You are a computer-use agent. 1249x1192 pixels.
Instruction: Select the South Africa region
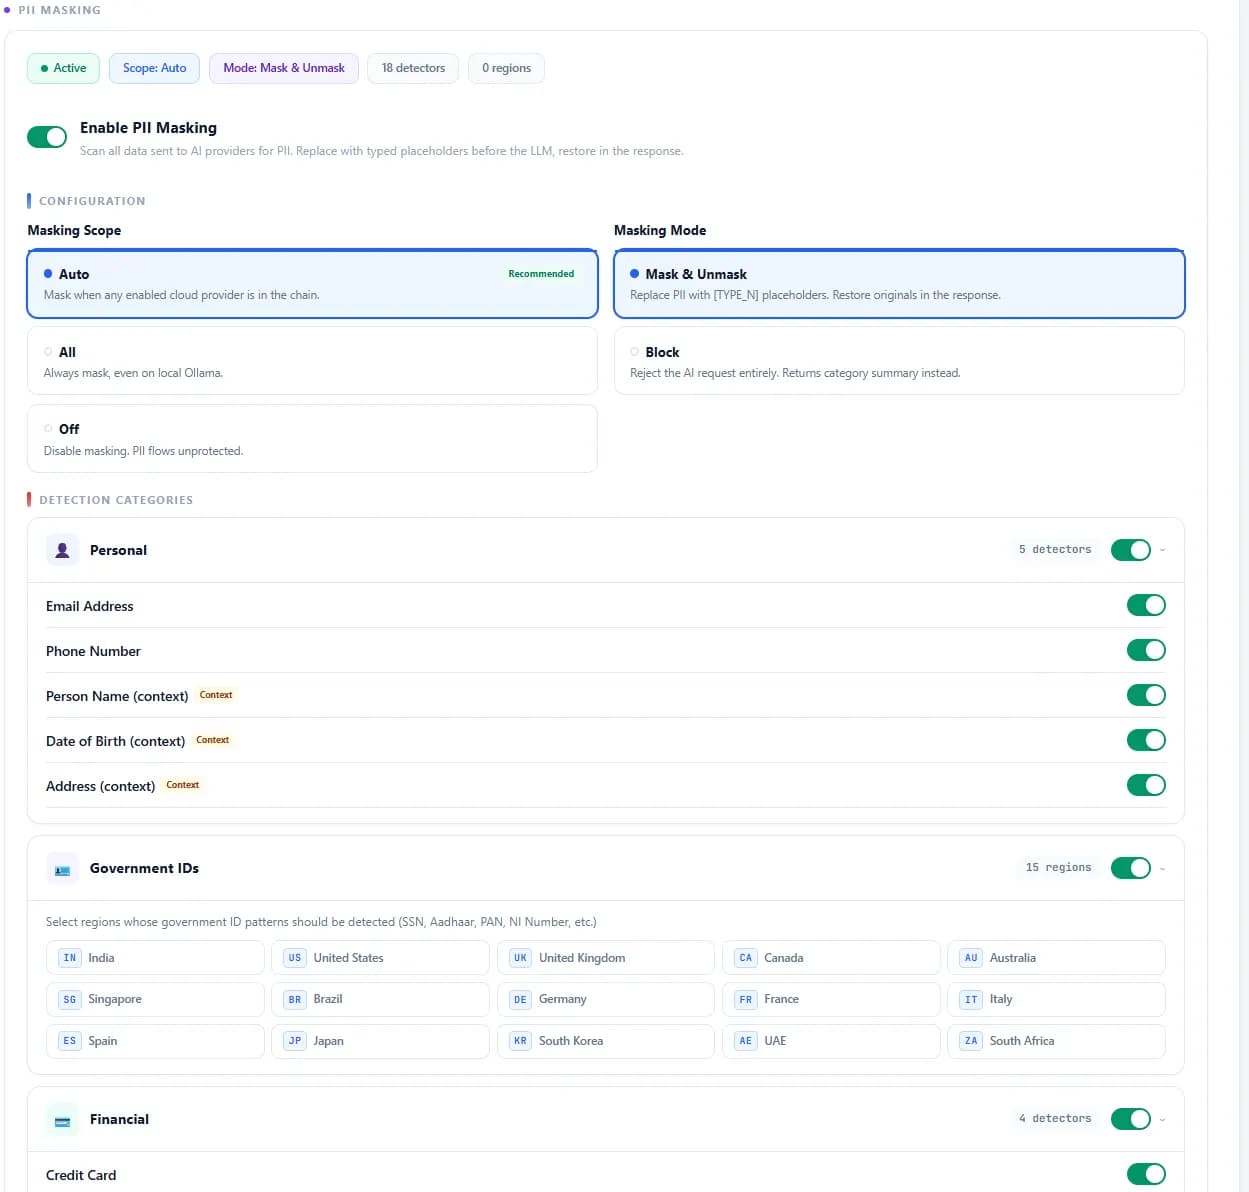click(1056, 1041)
